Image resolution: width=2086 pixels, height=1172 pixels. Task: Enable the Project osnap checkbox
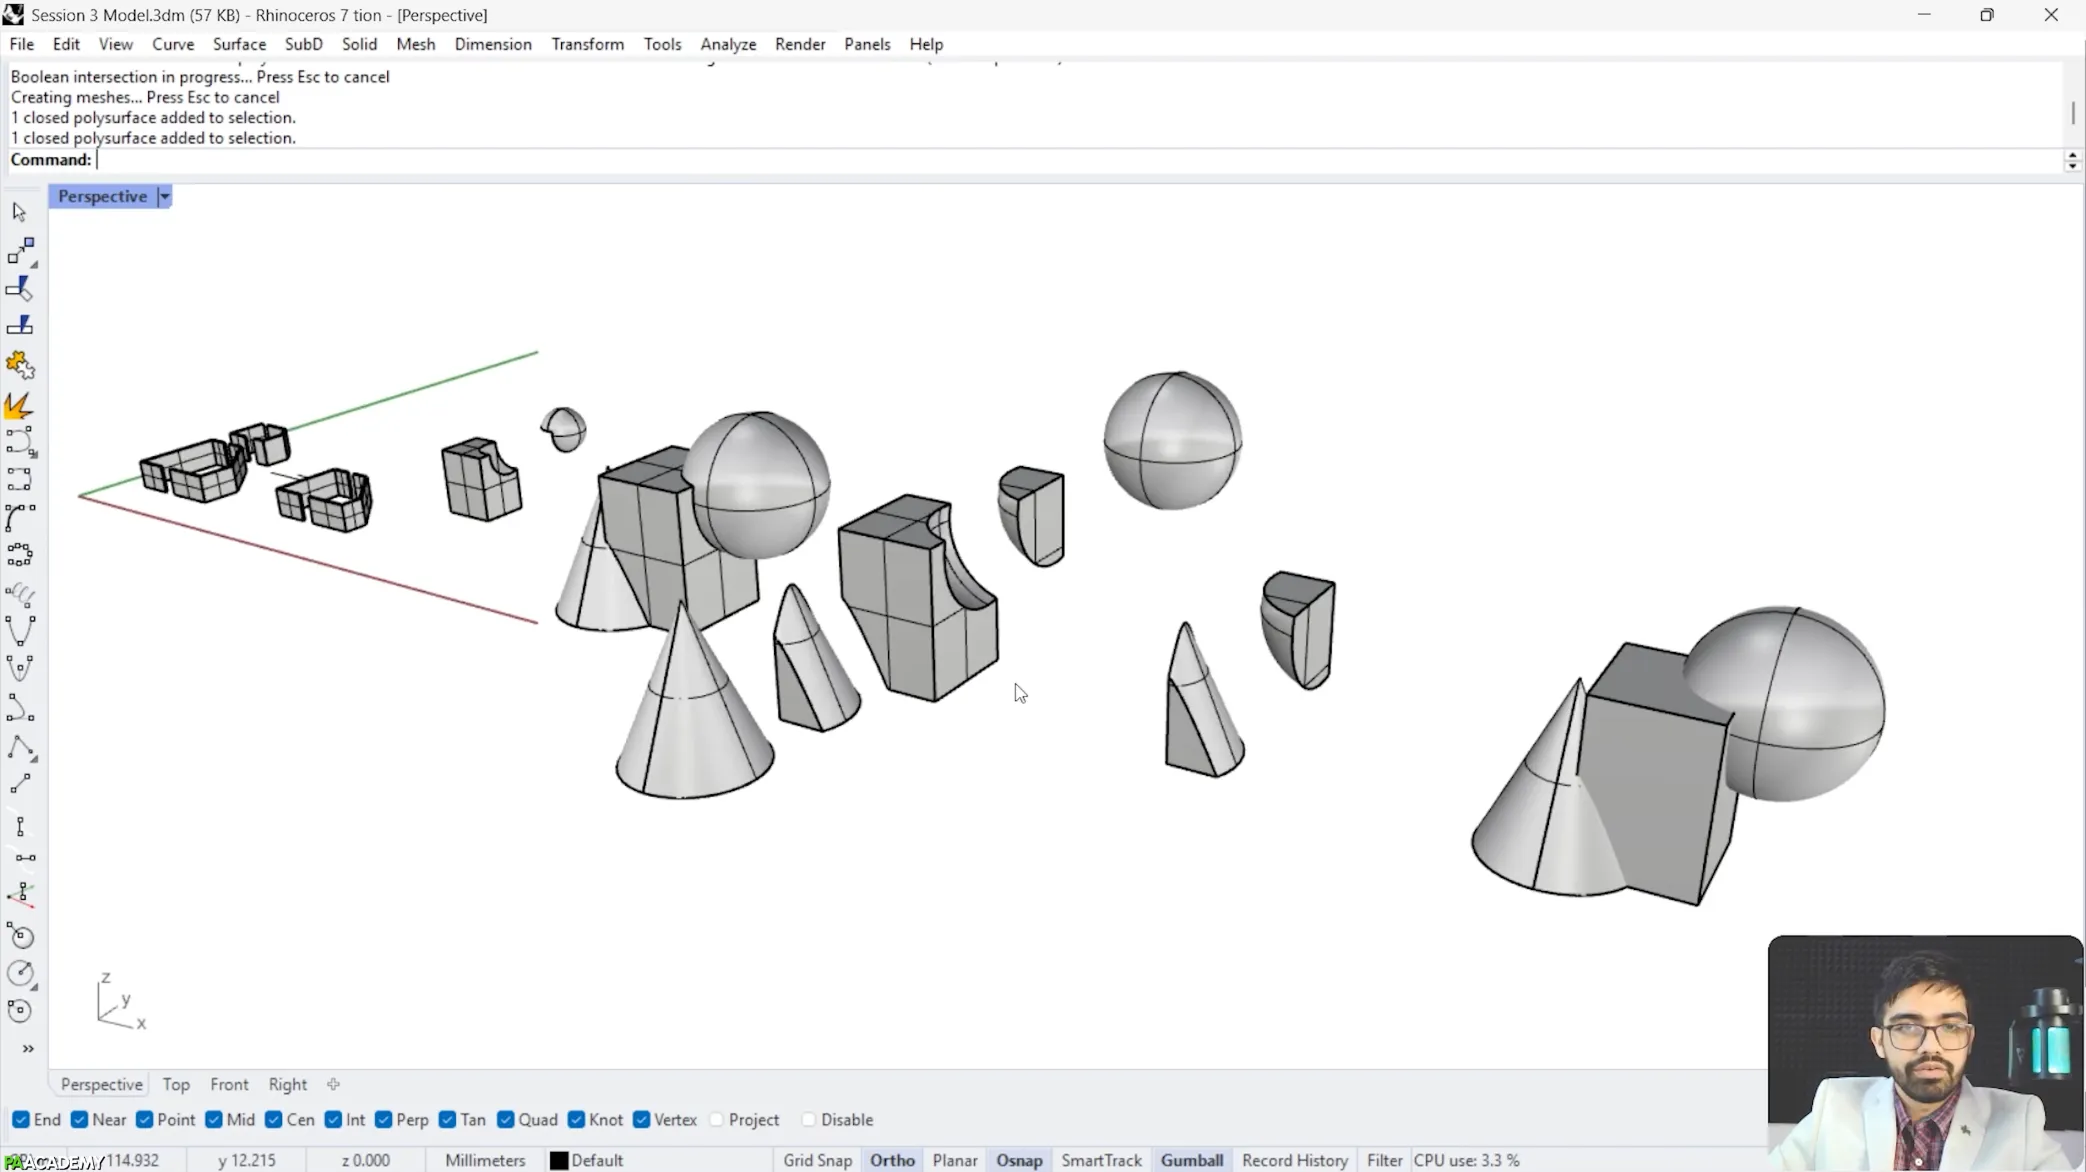click(716, 1119)
